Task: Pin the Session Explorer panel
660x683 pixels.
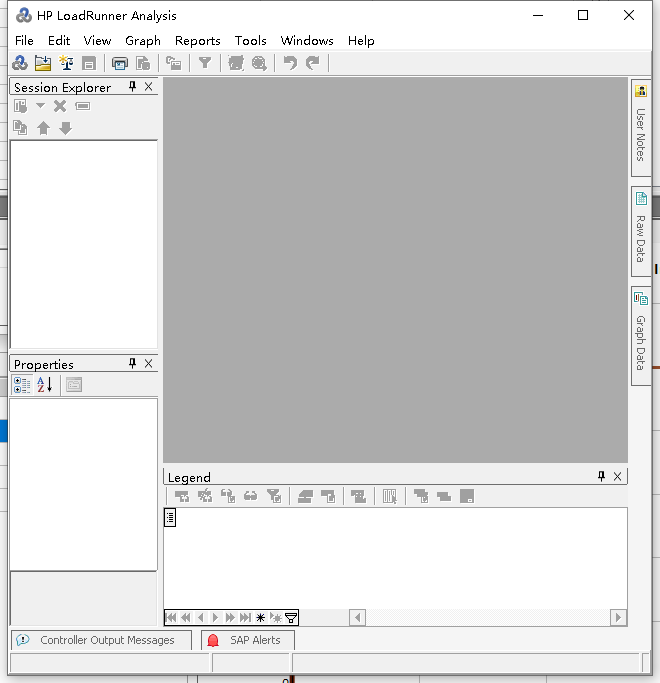Action: pos(132,86)
